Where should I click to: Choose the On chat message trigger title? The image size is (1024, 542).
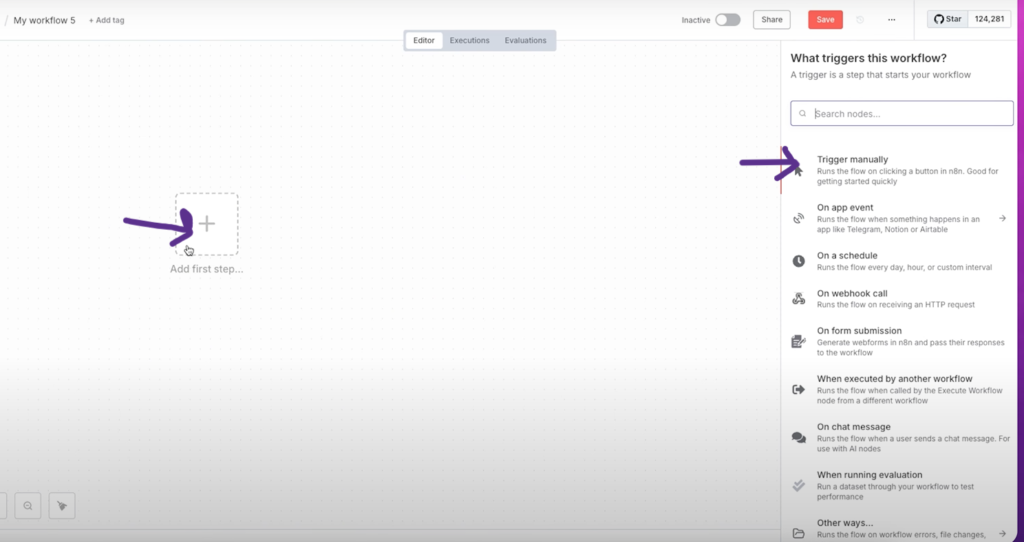pos(854,426)
